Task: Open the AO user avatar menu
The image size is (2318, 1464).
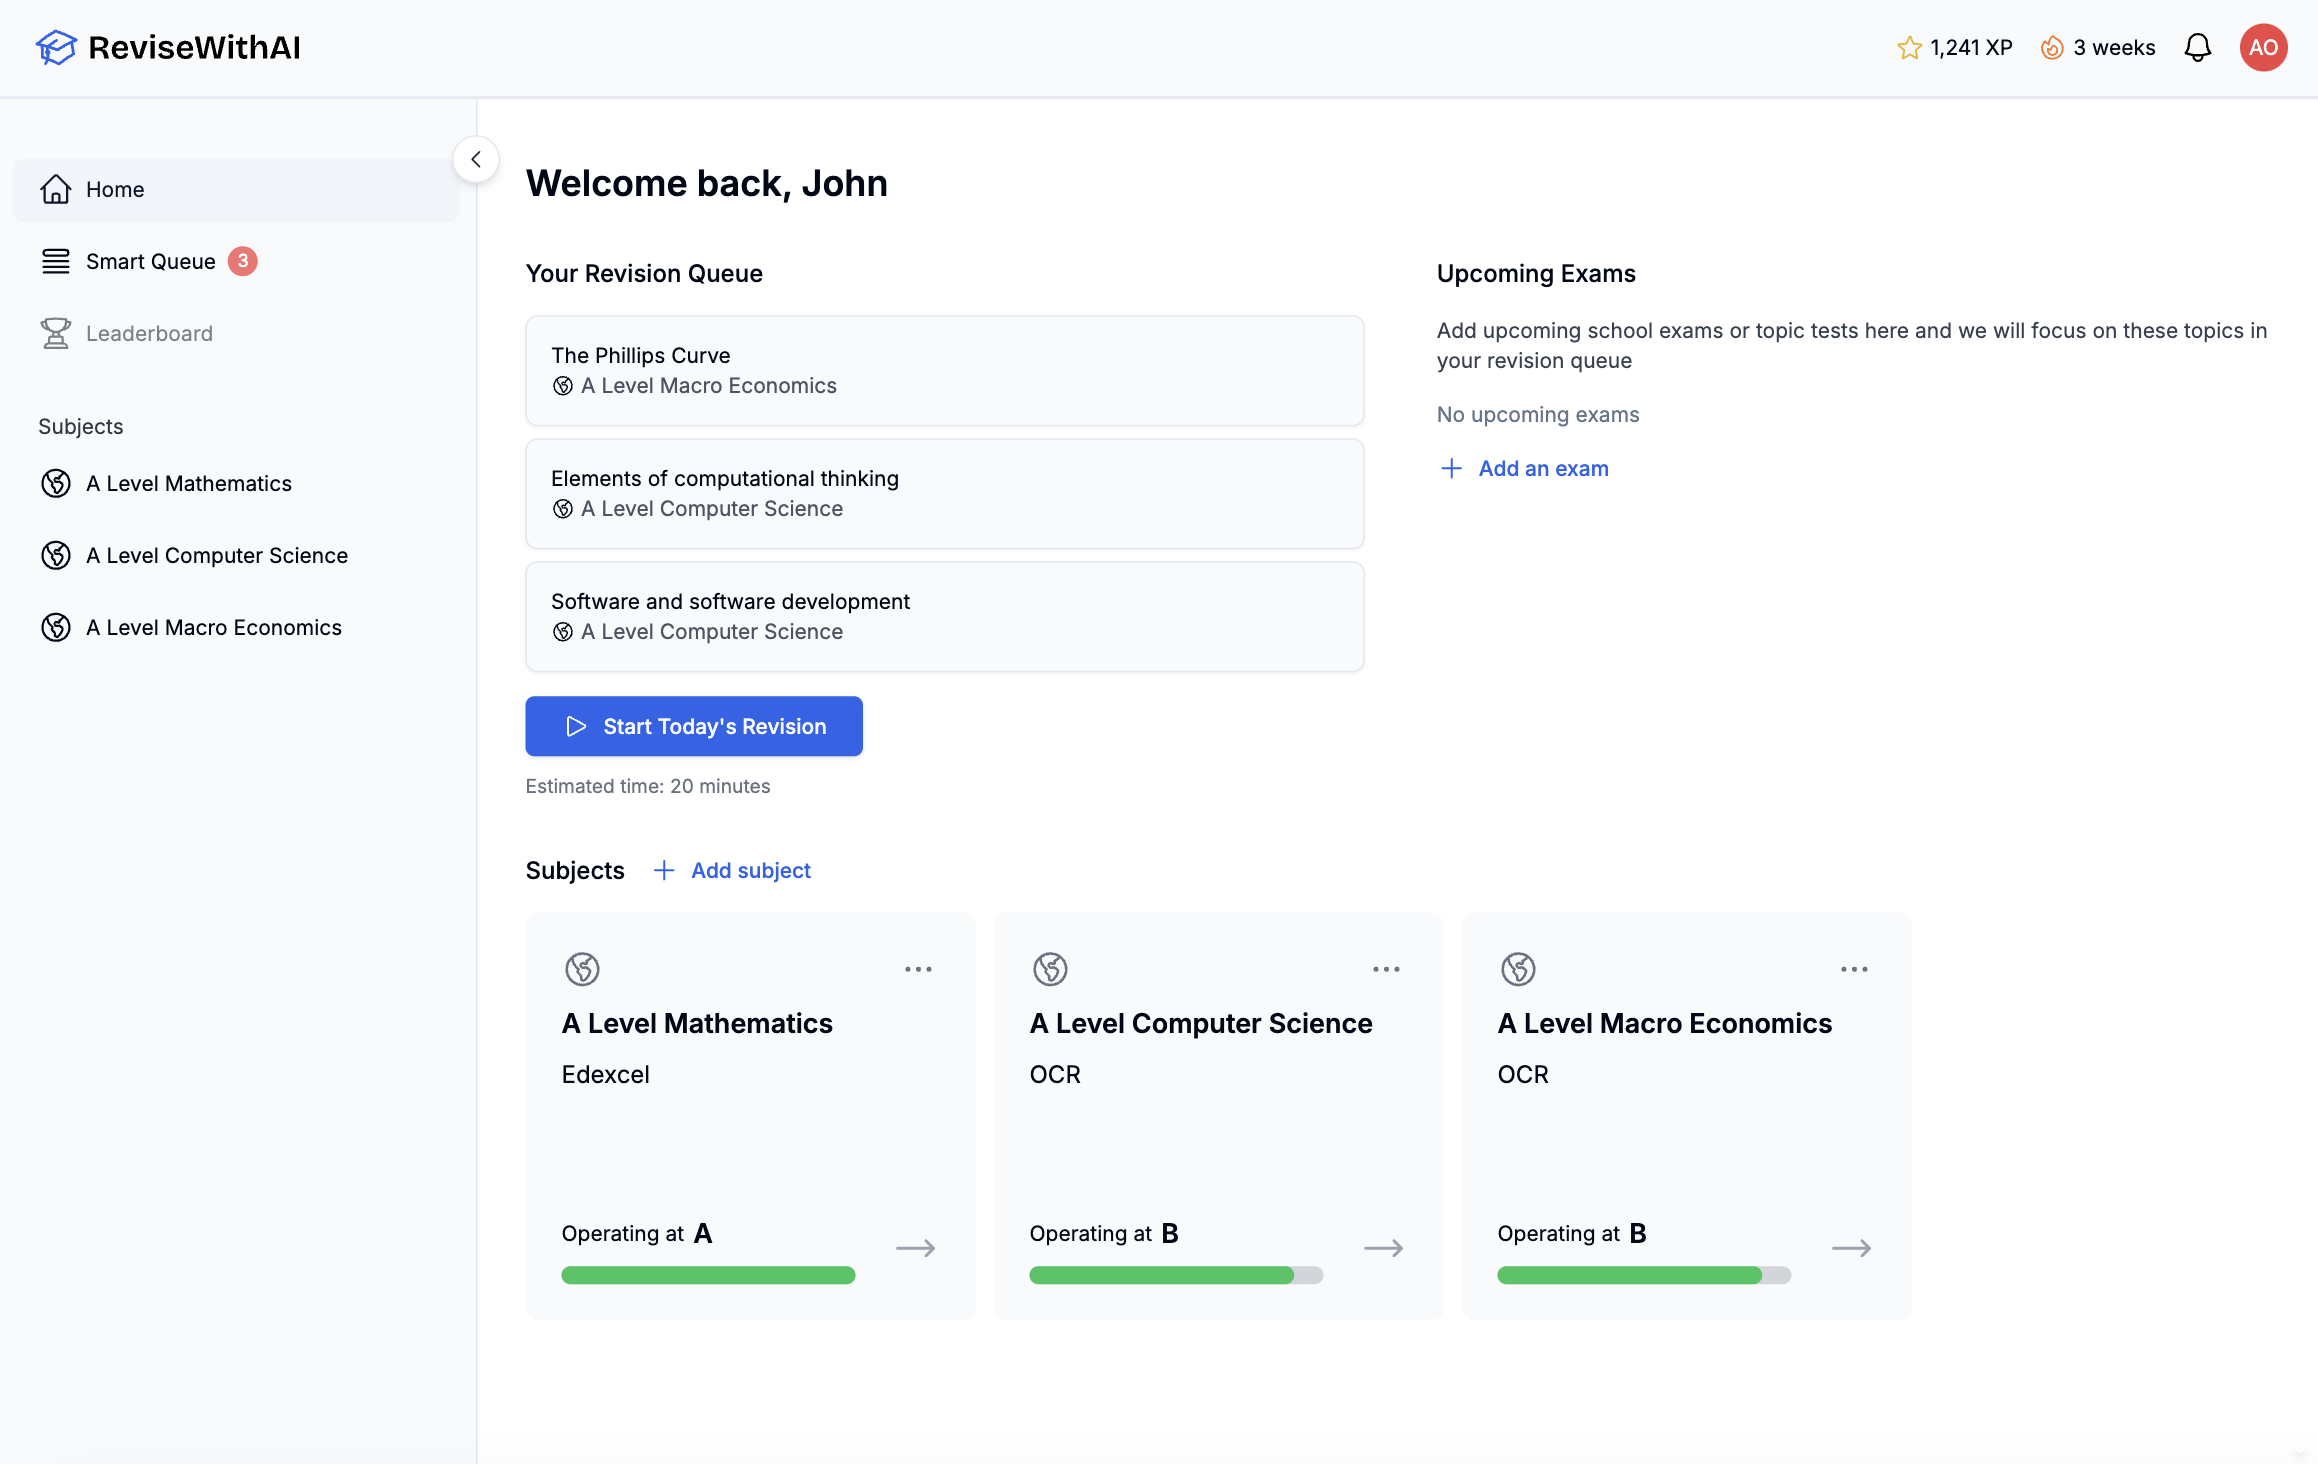Action: 2263,47
